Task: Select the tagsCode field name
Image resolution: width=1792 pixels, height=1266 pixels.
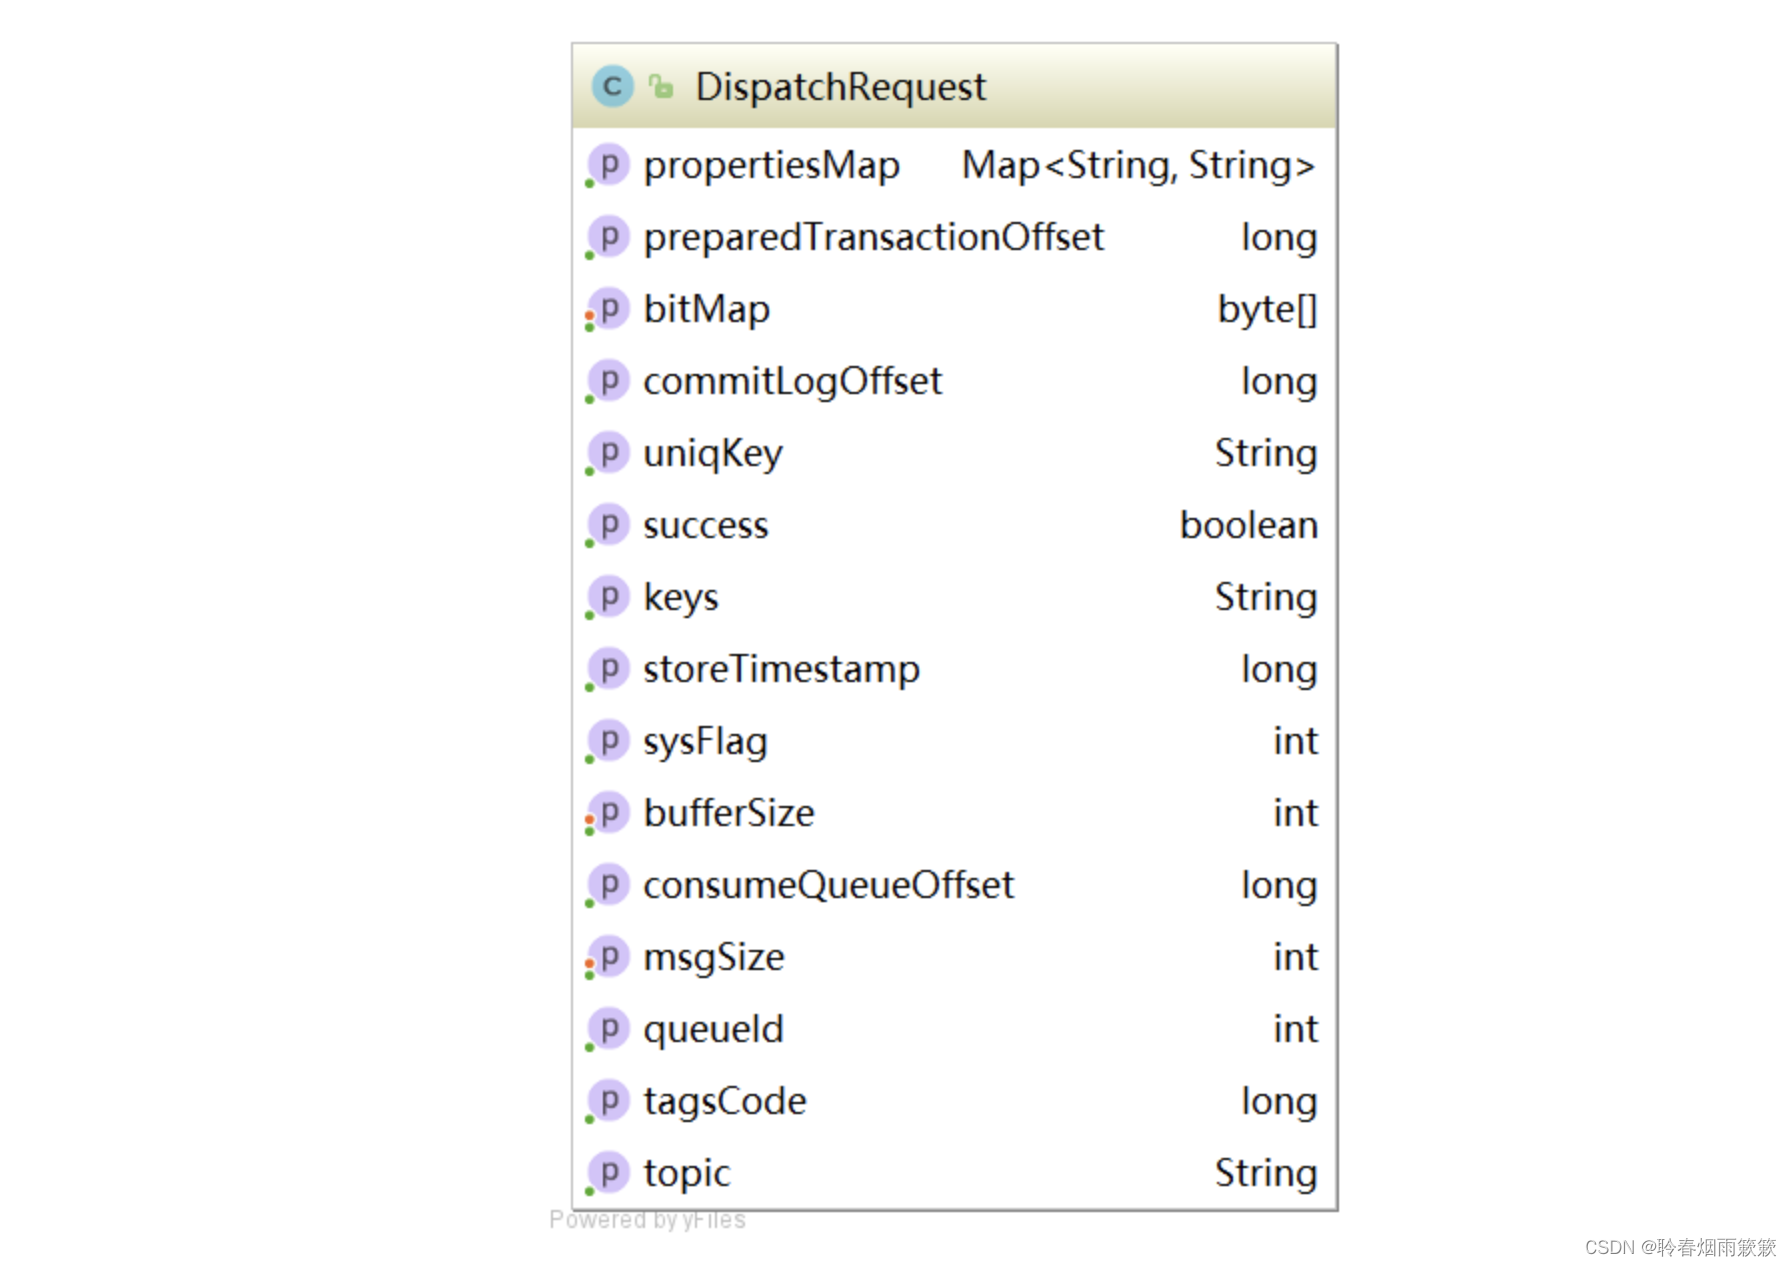Action: [x=725, y=1102]
